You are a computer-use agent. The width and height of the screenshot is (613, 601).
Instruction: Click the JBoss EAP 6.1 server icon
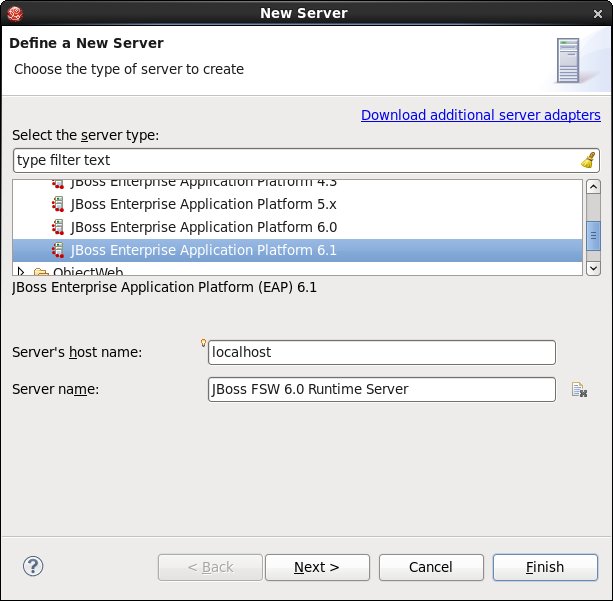pos(58,250)
